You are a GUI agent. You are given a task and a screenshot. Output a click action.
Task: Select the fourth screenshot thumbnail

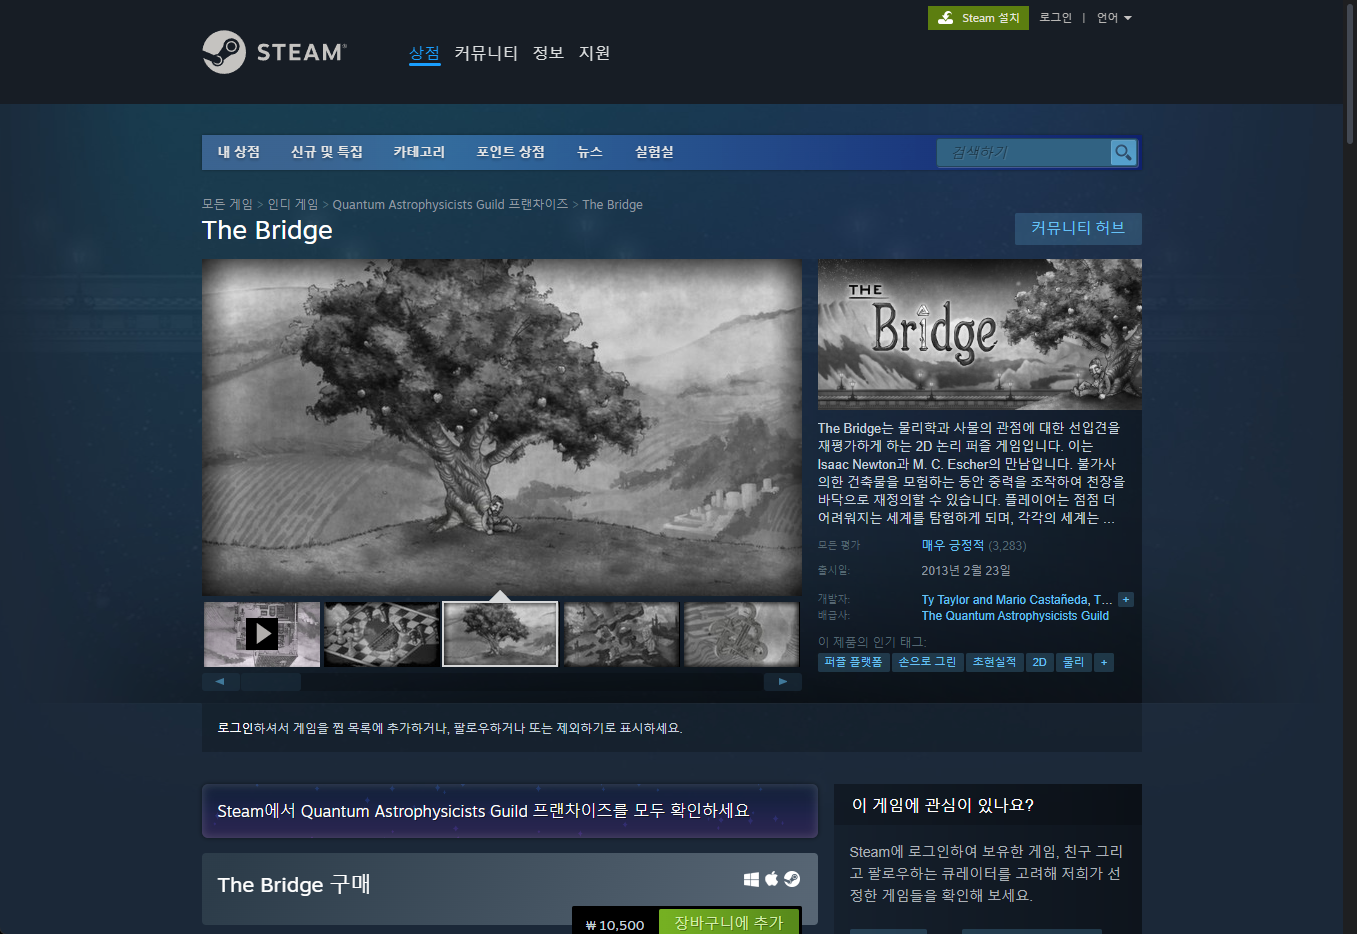coord(621,634)
